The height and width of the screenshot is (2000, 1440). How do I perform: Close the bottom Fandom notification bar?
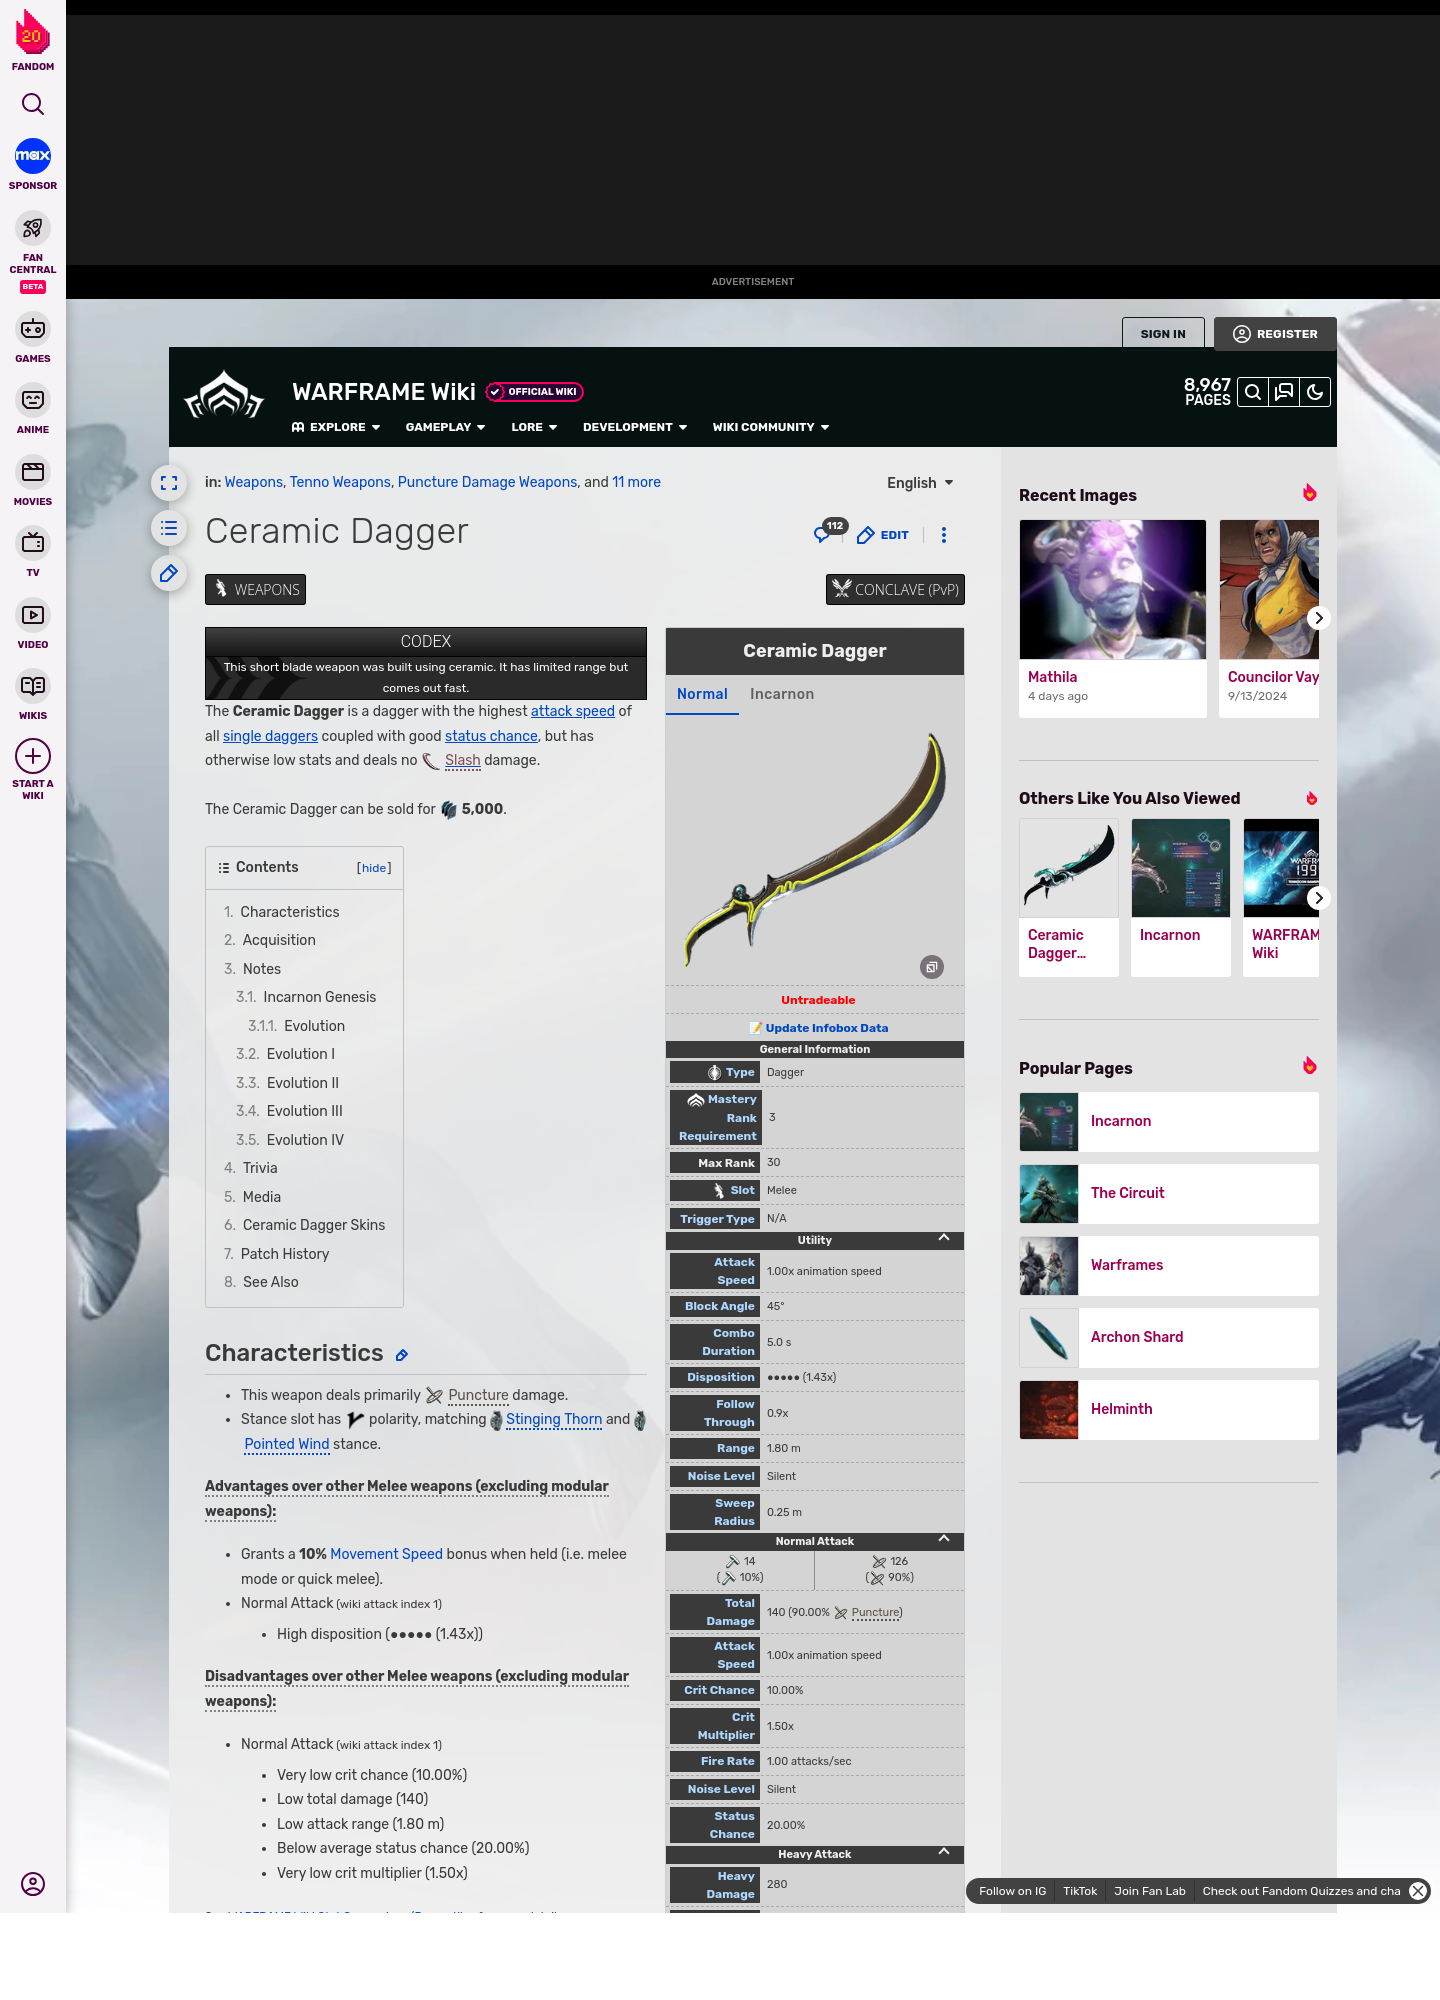point(1418,1891)
